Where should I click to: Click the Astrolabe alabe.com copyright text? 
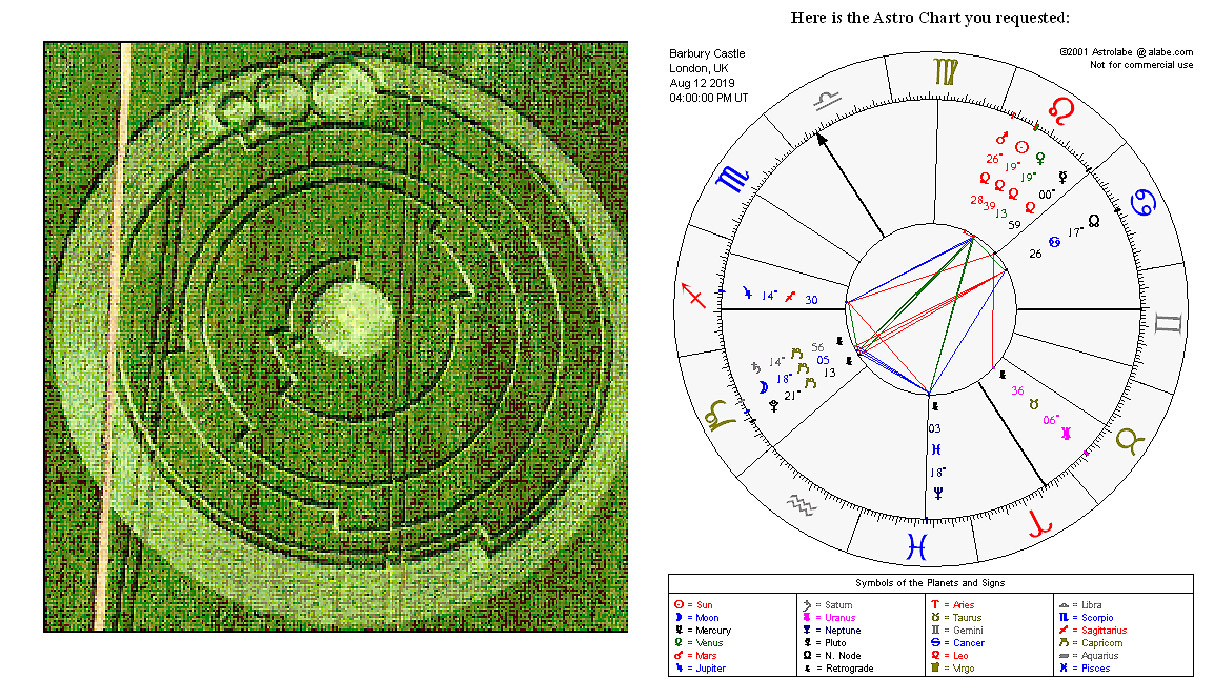click(1127, 51)
